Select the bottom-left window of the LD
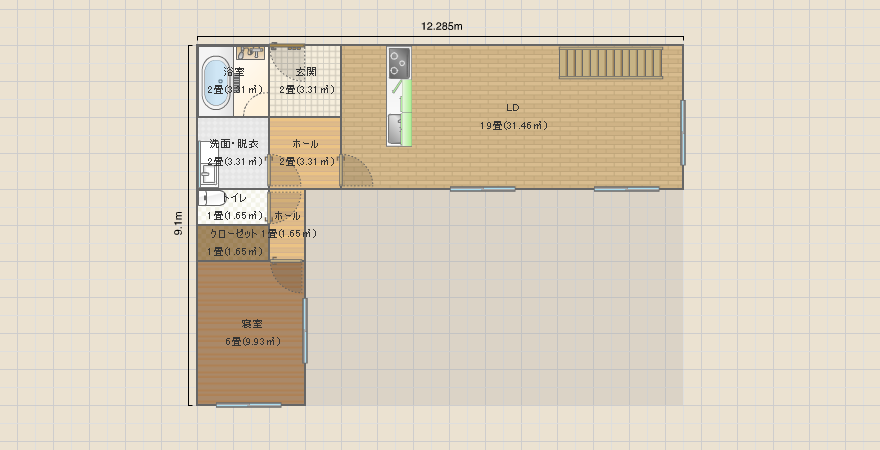 [483, 189]
